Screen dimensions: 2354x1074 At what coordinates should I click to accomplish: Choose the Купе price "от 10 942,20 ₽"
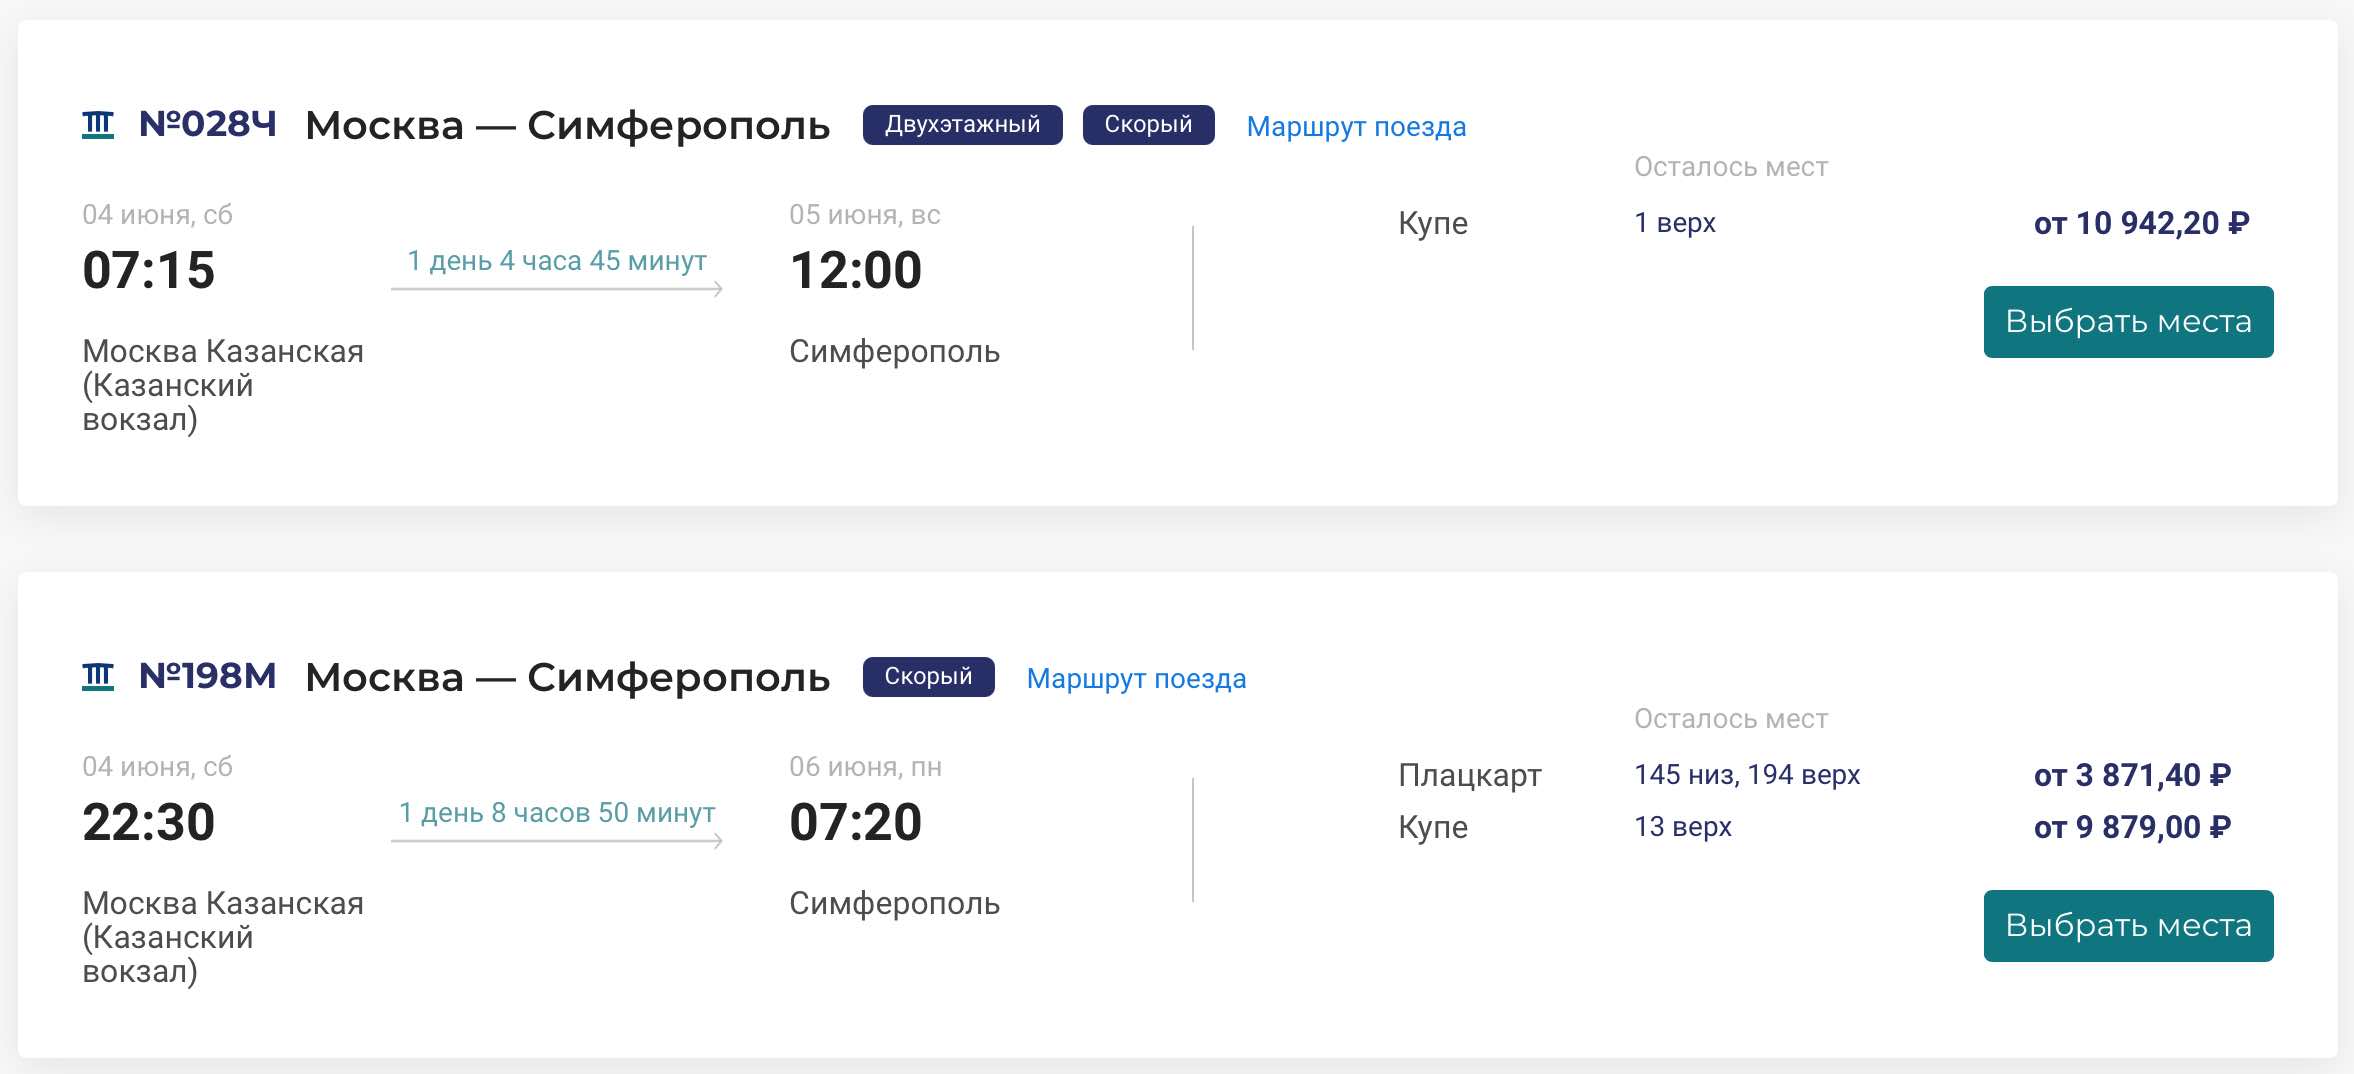coord(2141,223)
